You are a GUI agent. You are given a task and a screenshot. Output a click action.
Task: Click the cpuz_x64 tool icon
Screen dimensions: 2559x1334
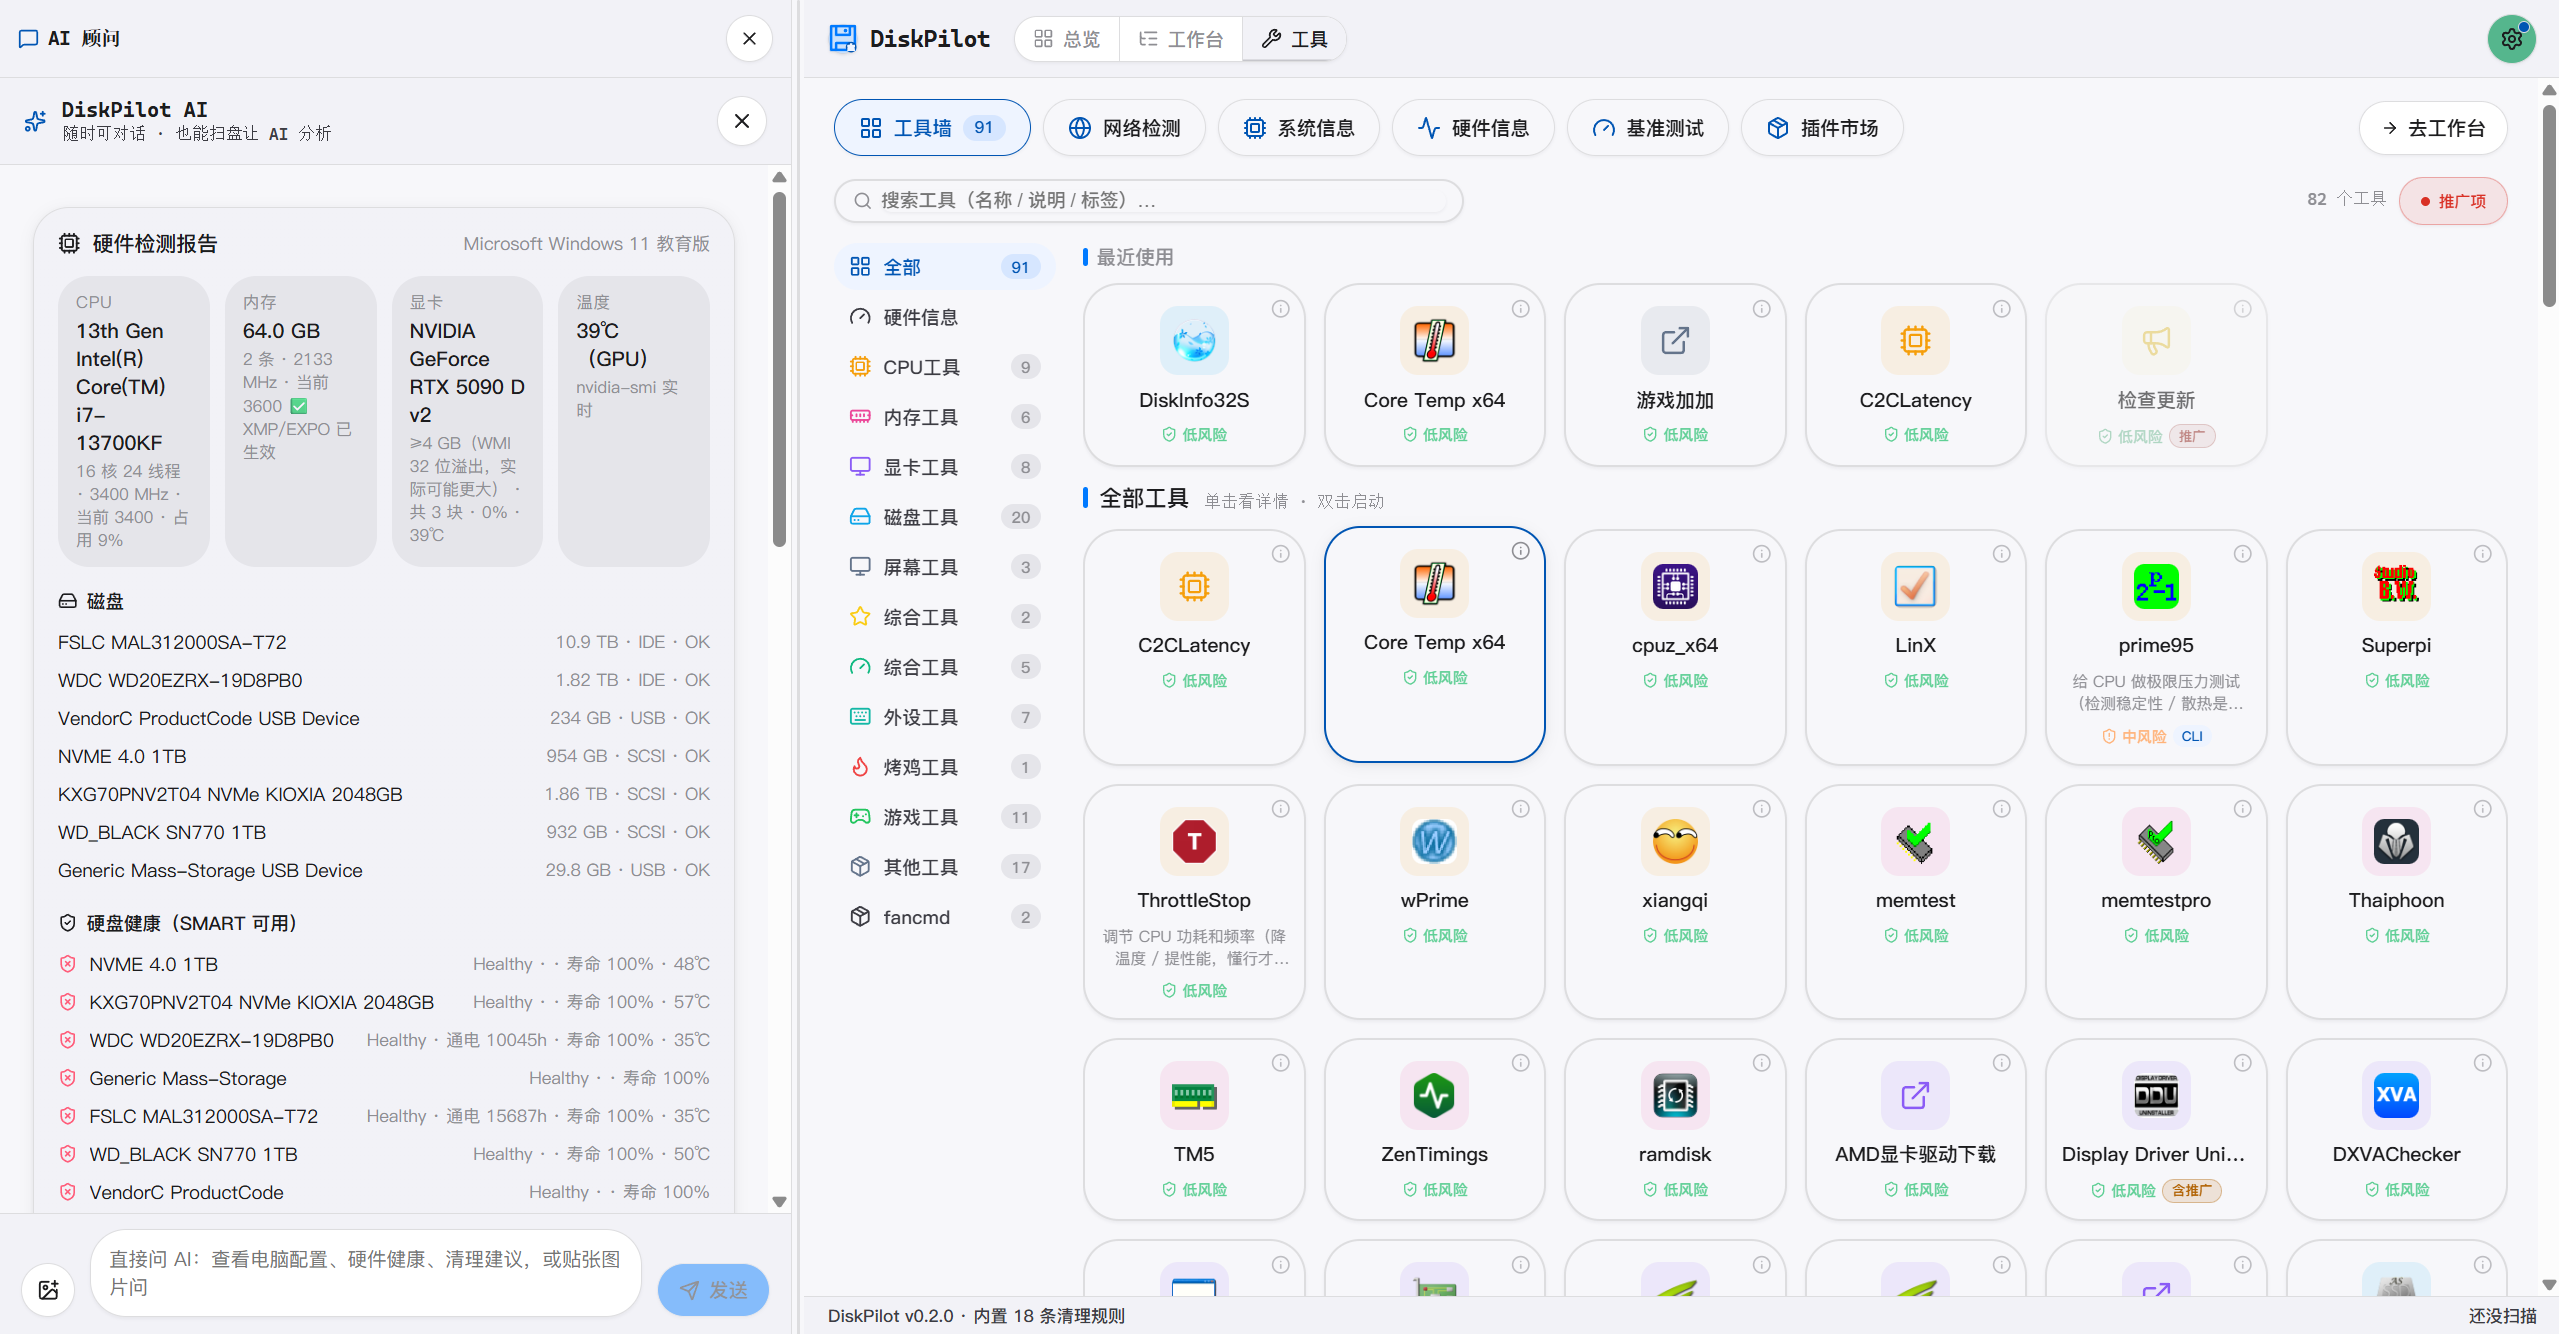coord(1675,586)
